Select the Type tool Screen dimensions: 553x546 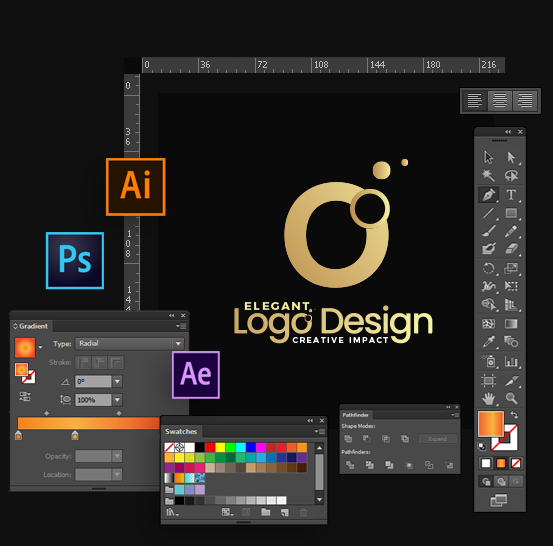point(511,195)
